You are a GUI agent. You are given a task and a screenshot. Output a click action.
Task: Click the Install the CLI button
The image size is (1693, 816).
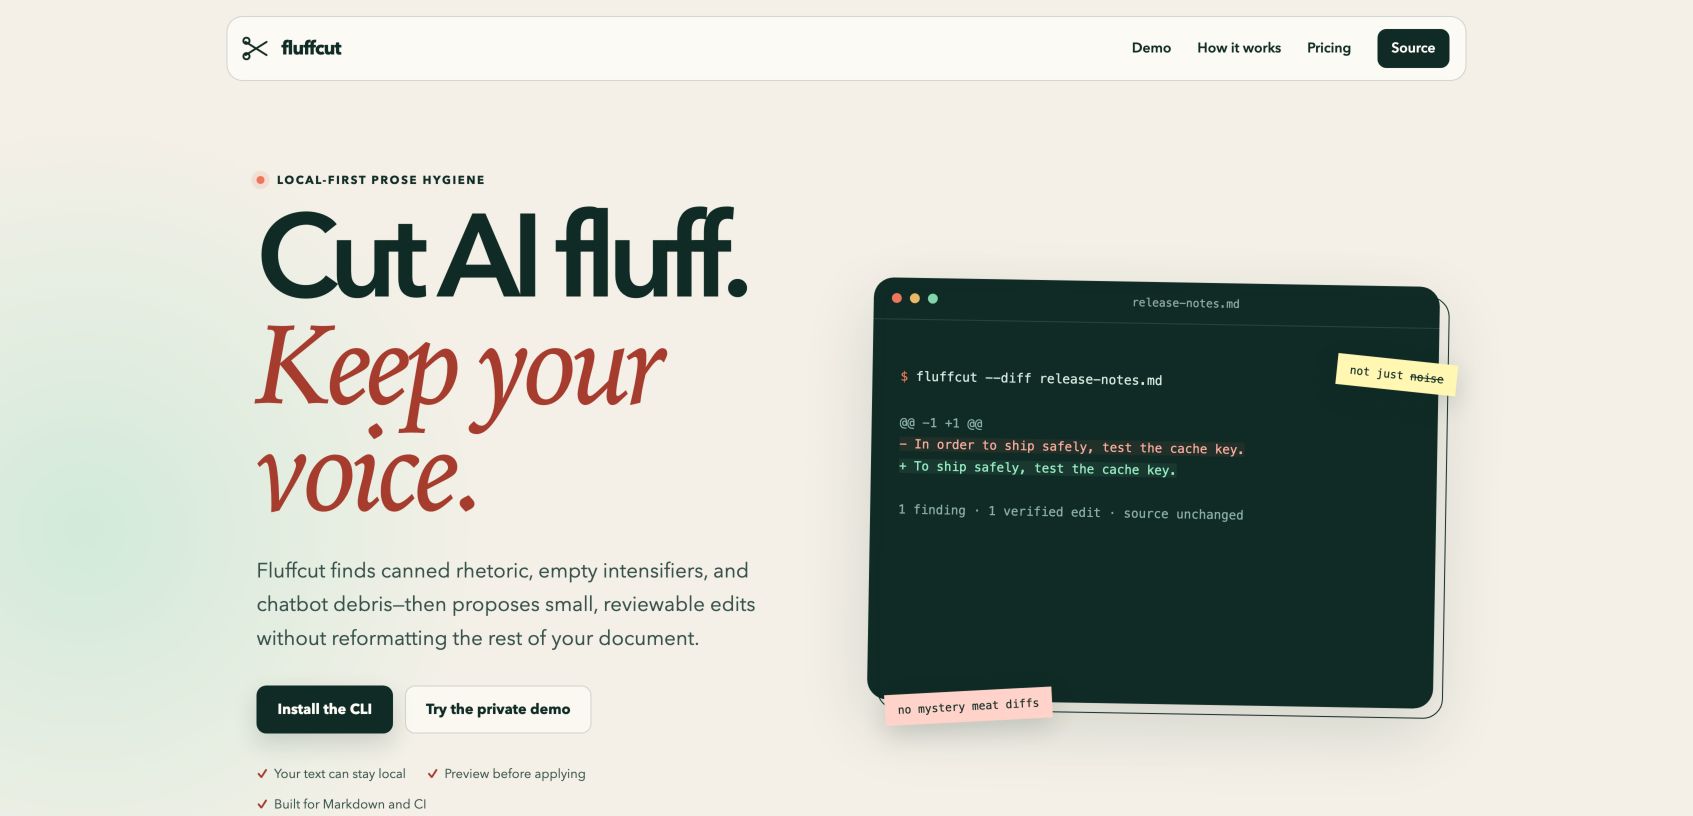click(x=324, y=709)
